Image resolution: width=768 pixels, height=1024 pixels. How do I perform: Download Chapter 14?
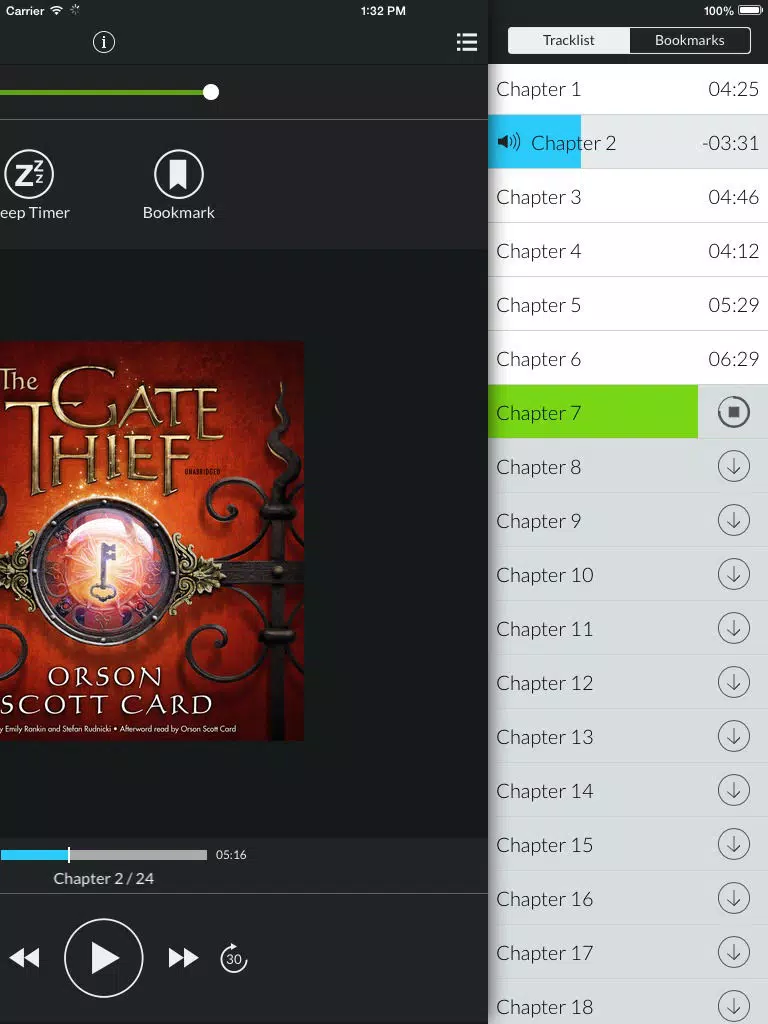733,790
